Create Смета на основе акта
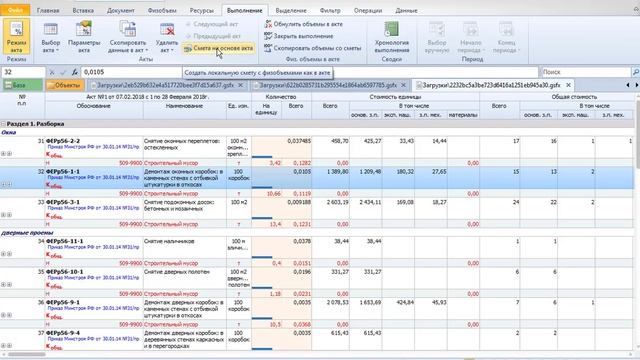Image resolution: width=640 pixels, height=360 pixels. click(218, 48)
